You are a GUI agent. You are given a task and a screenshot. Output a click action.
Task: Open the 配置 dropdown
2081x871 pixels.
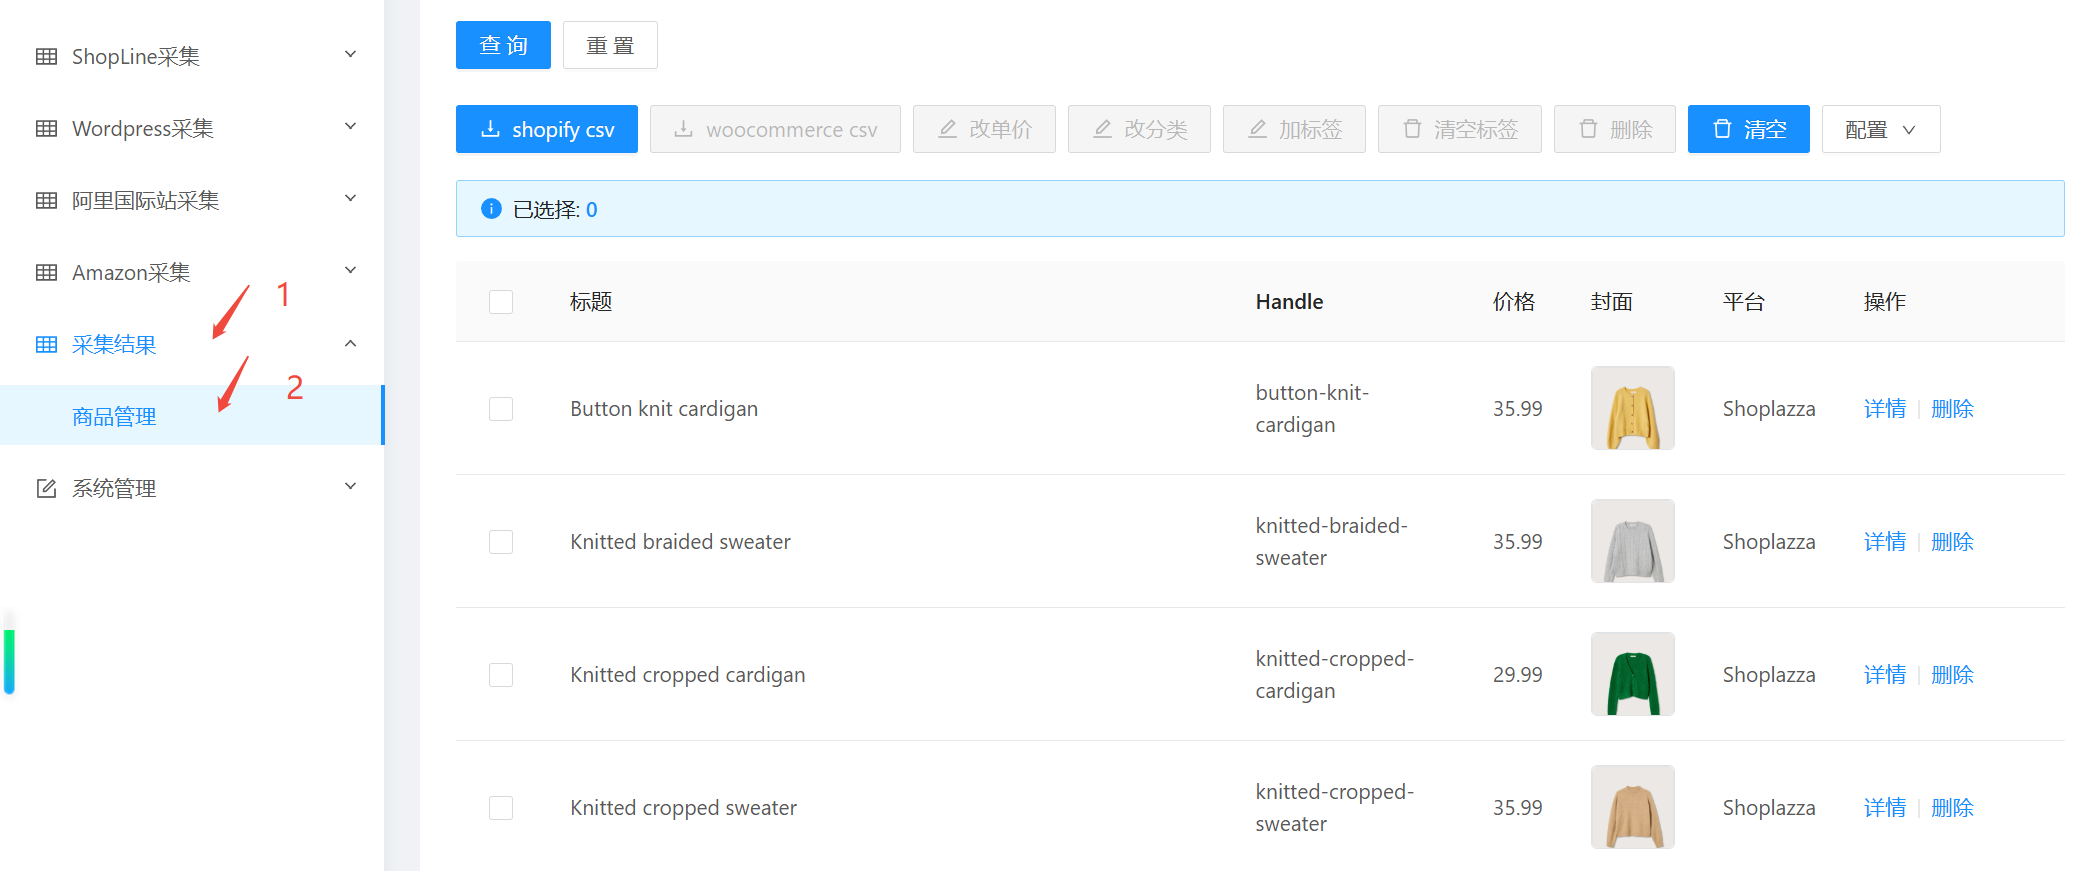click(1880, 129)
